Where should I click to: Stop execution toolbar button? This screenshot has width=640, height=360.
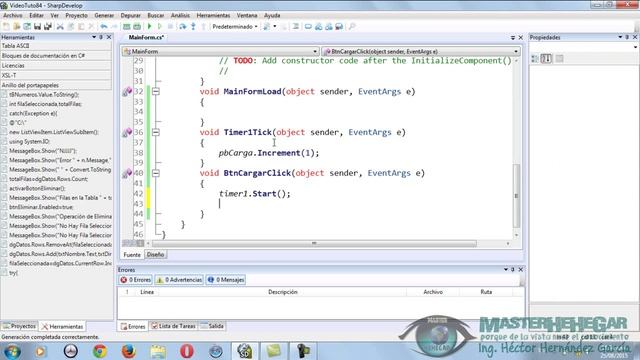[170, 27]
